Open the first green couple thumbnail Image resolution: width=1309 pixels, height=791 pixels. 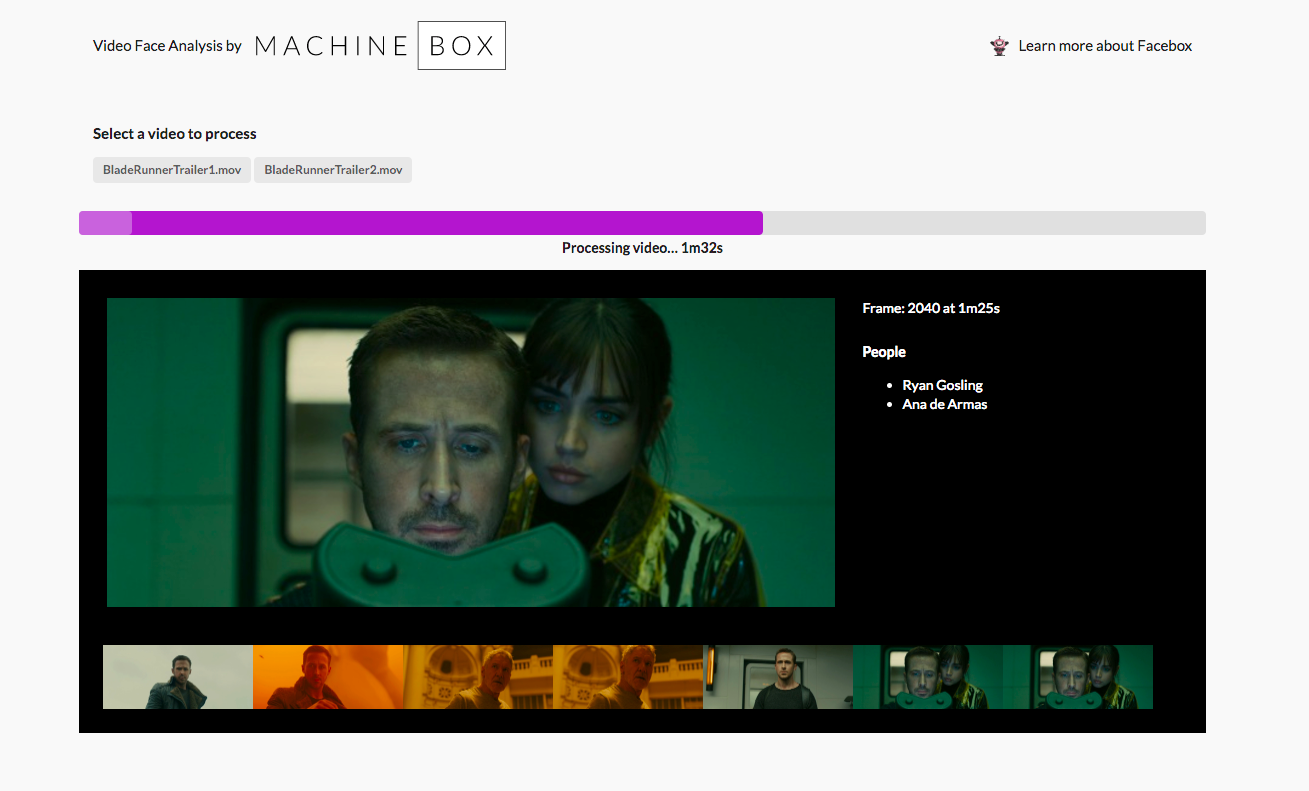[928, 677]
